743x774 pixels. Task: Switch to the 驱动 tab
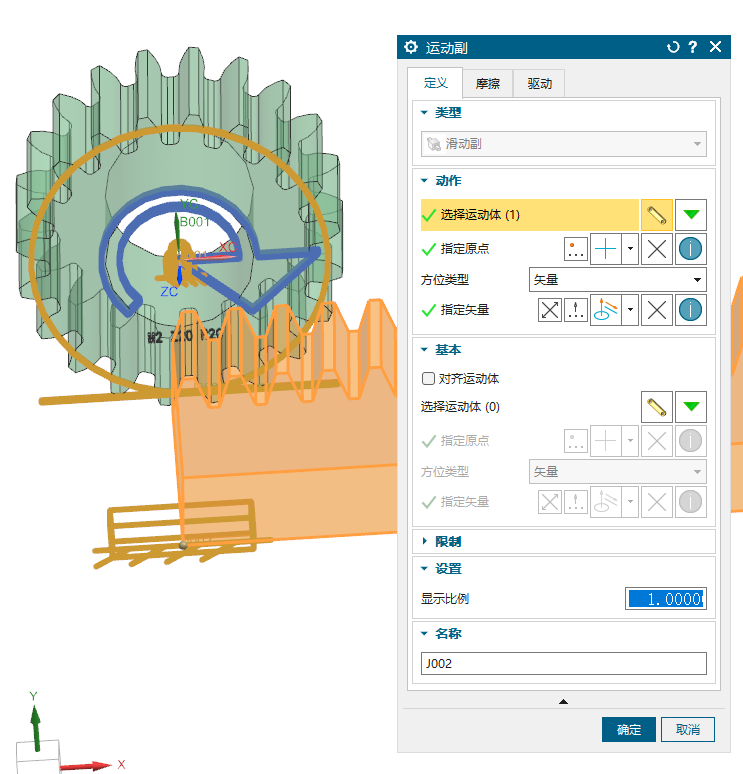539,84
